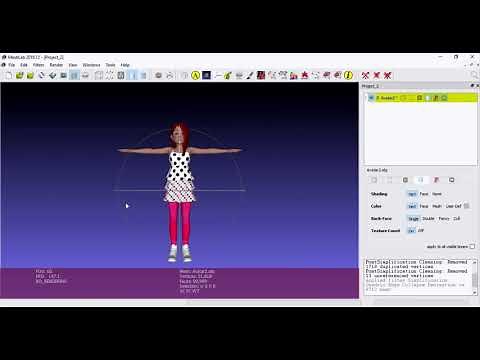This screenshot has height=360, width=480.
Task: Open the Filters menu
Action: pyautogui.click(x=38, y=65)
